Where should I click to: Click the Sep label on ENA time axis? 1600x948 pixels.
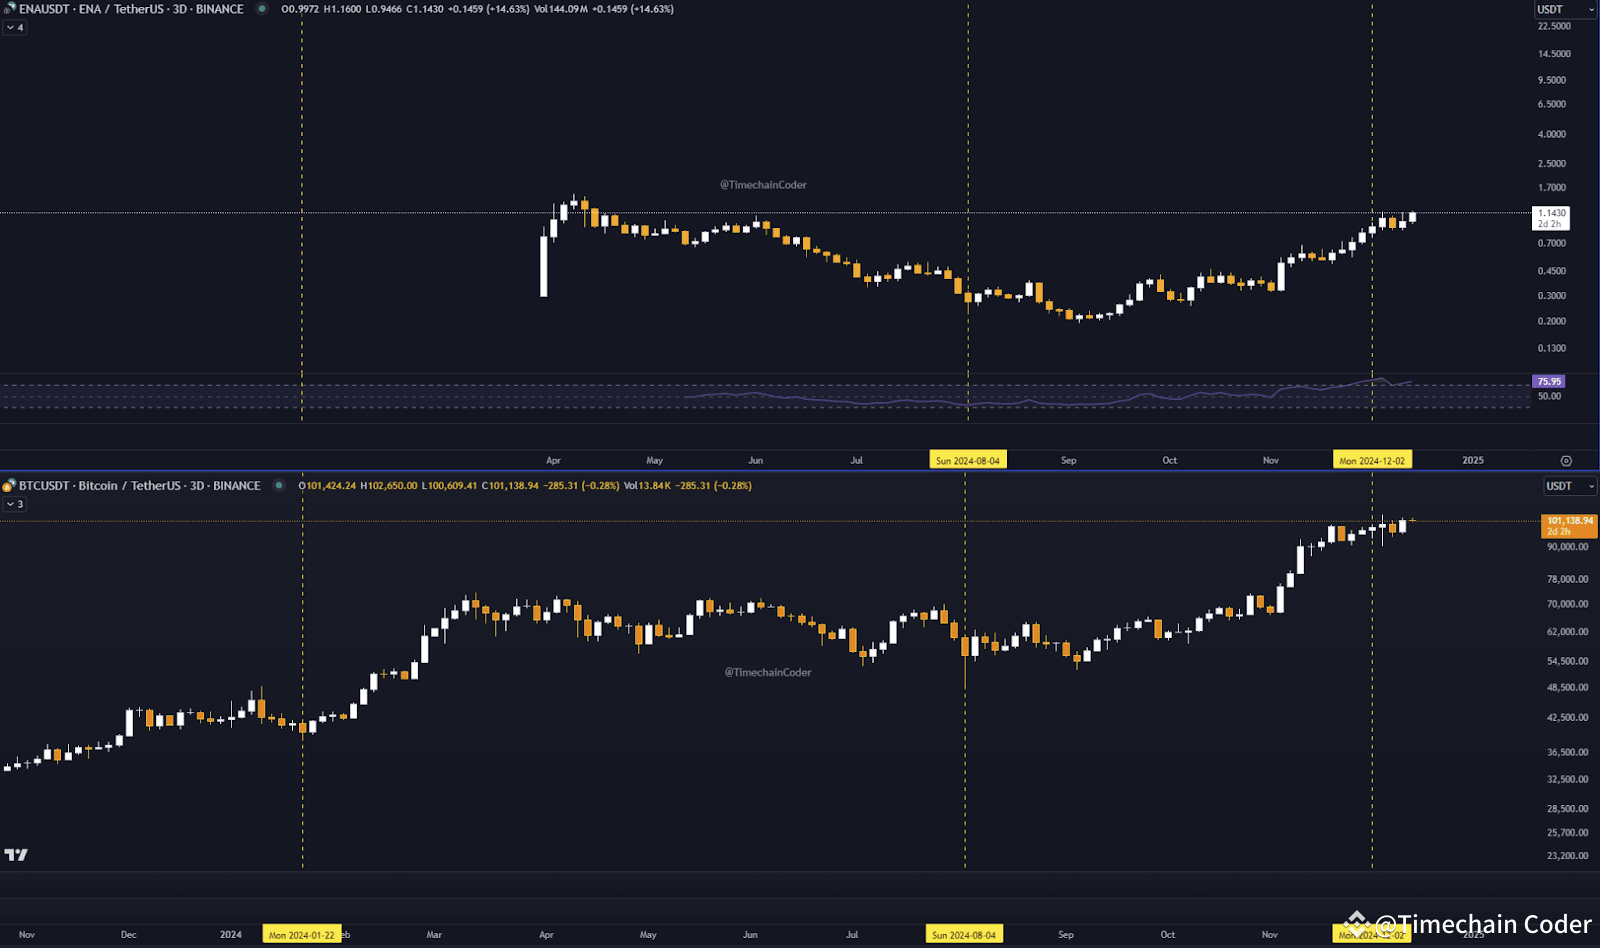click(1069, 461)
